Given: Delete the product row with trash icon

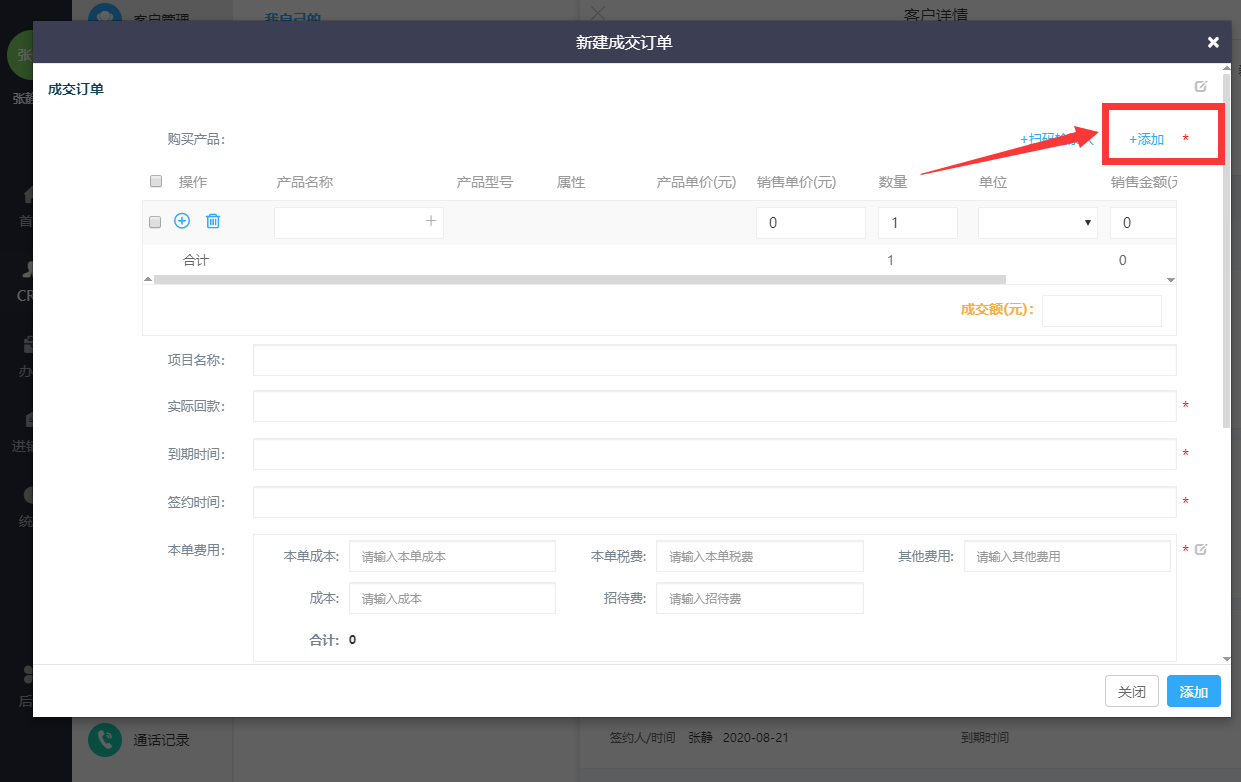Looking at the screenshot, I should tap(212, 221).
